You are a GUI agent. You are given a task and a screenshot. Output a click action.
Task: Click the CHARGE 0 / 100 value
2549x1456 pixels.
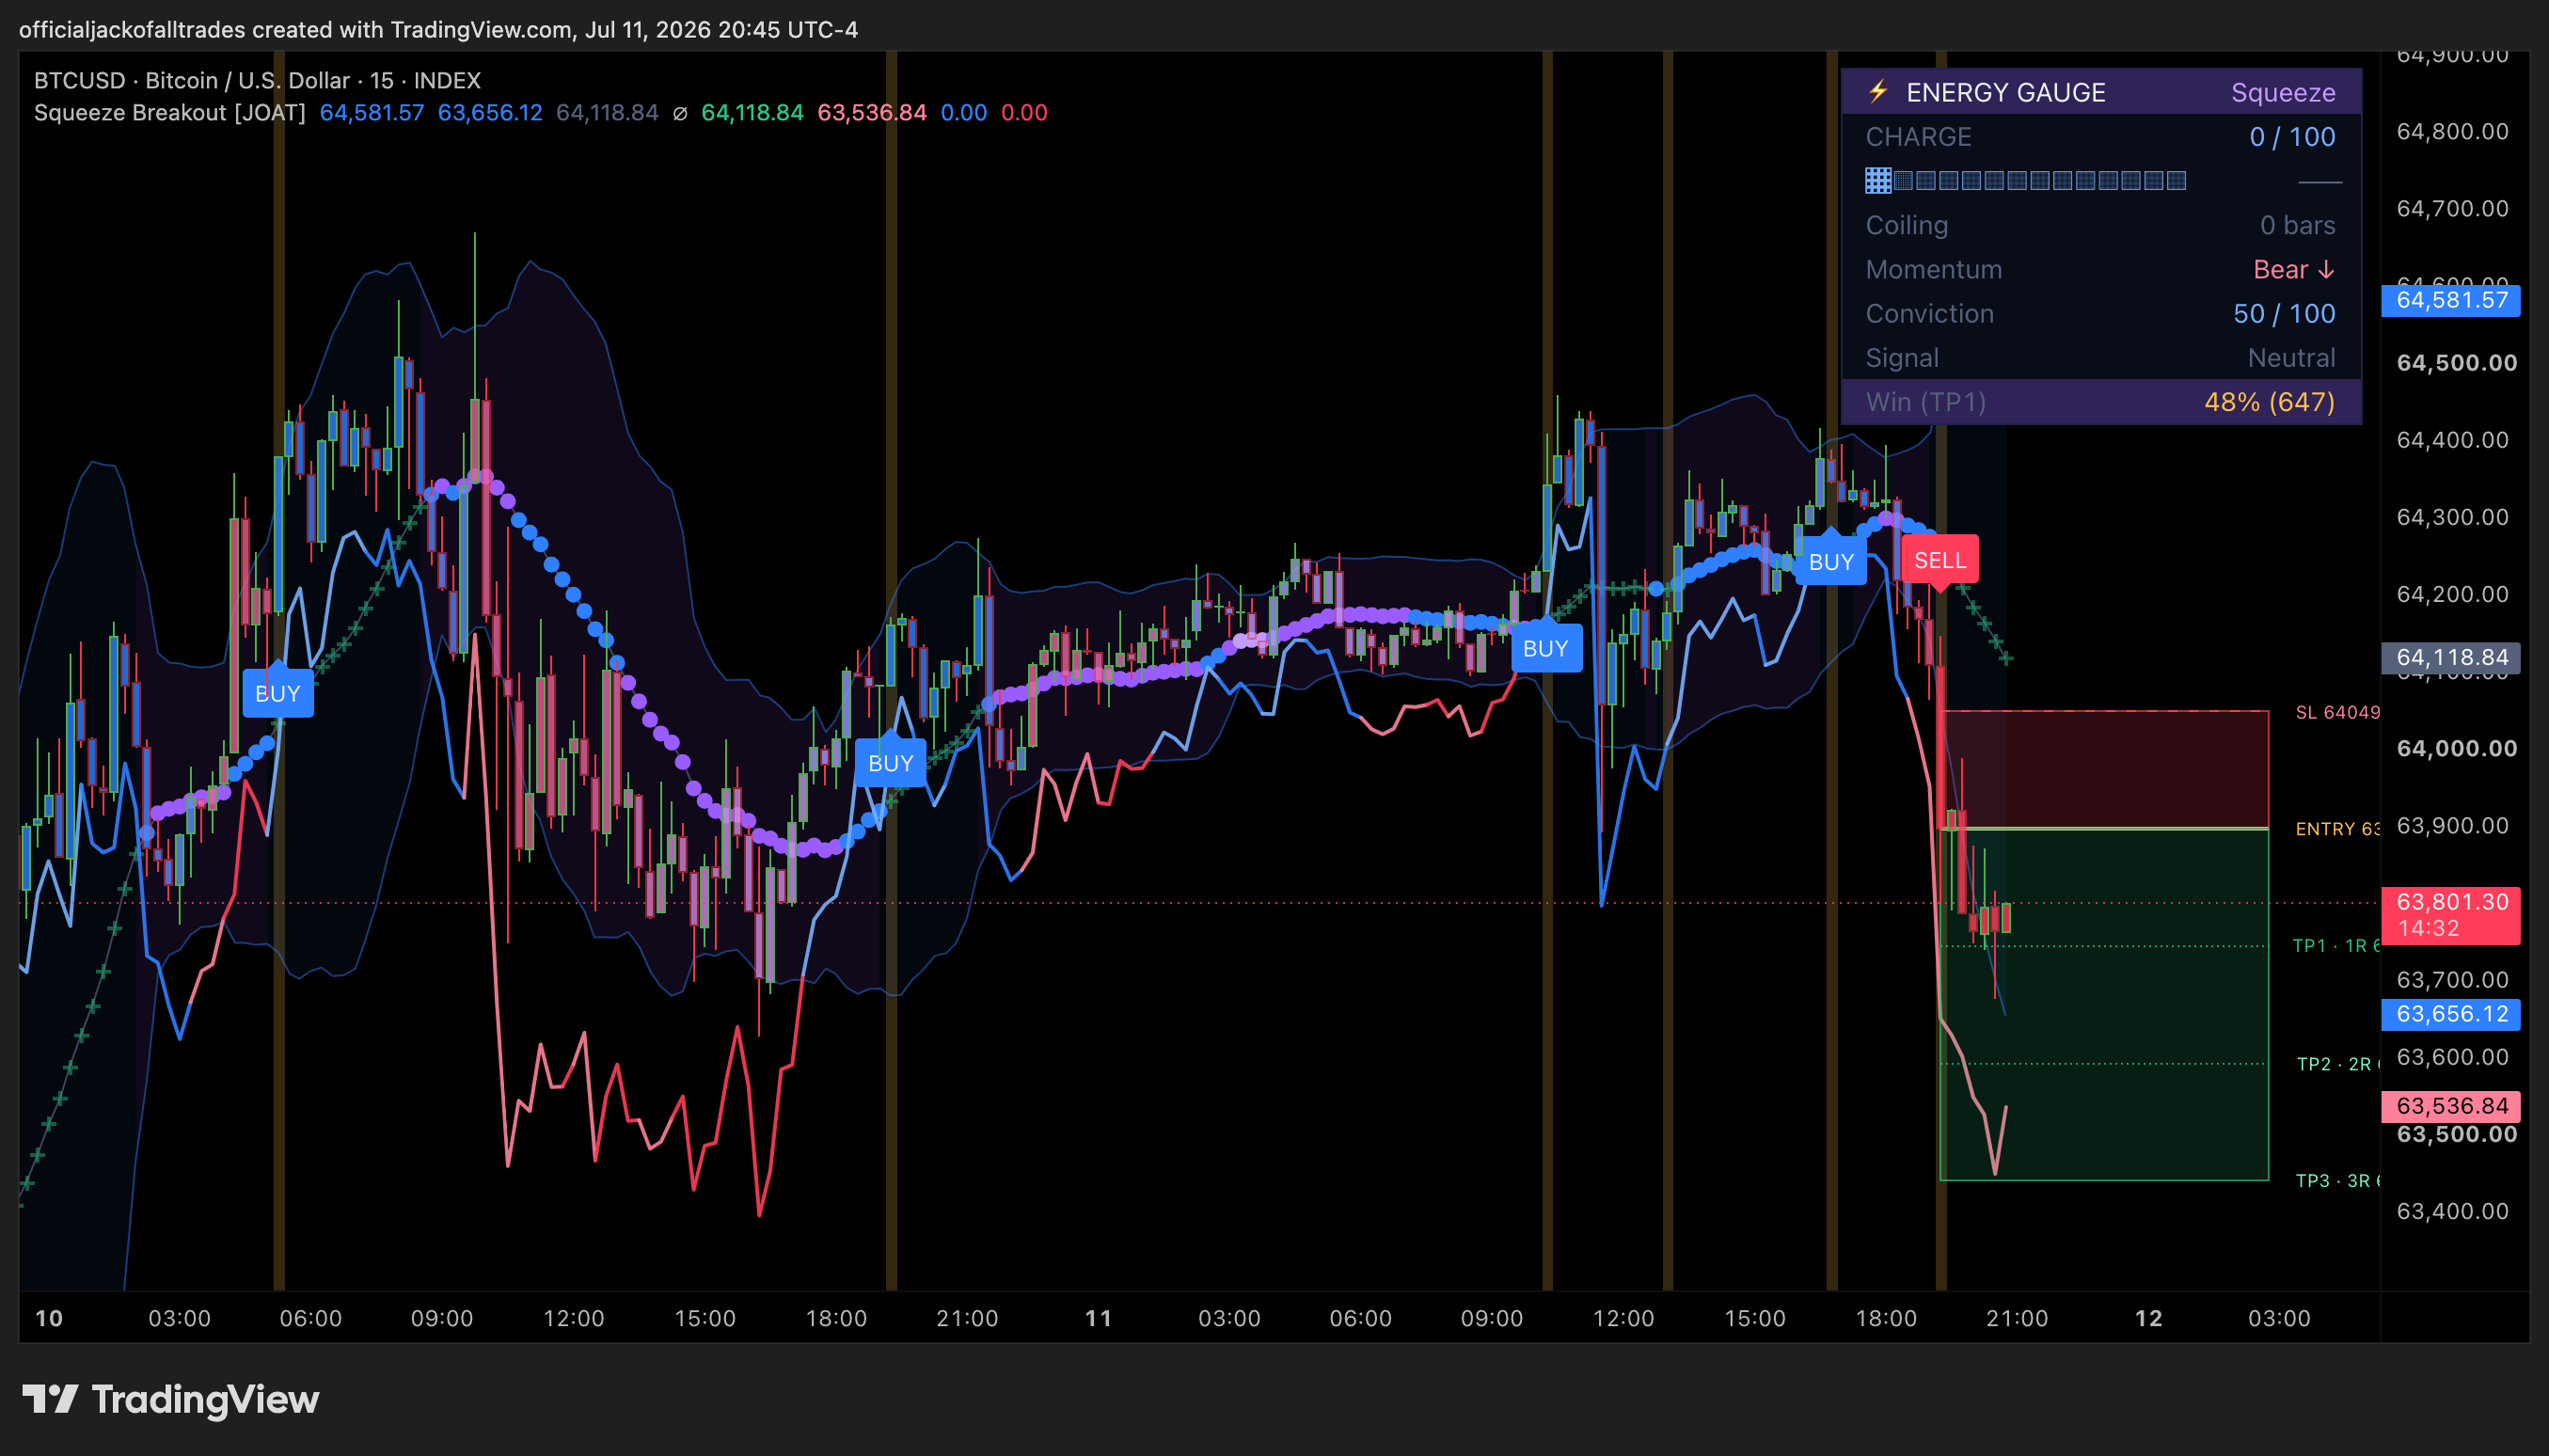2292,137
